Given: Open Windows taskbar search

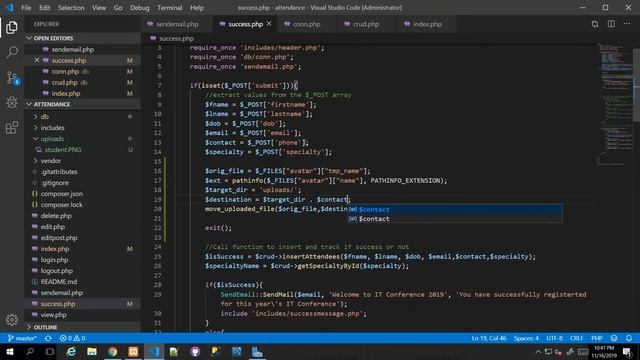Looking at the screenshot, I should (x=30, y=351).
